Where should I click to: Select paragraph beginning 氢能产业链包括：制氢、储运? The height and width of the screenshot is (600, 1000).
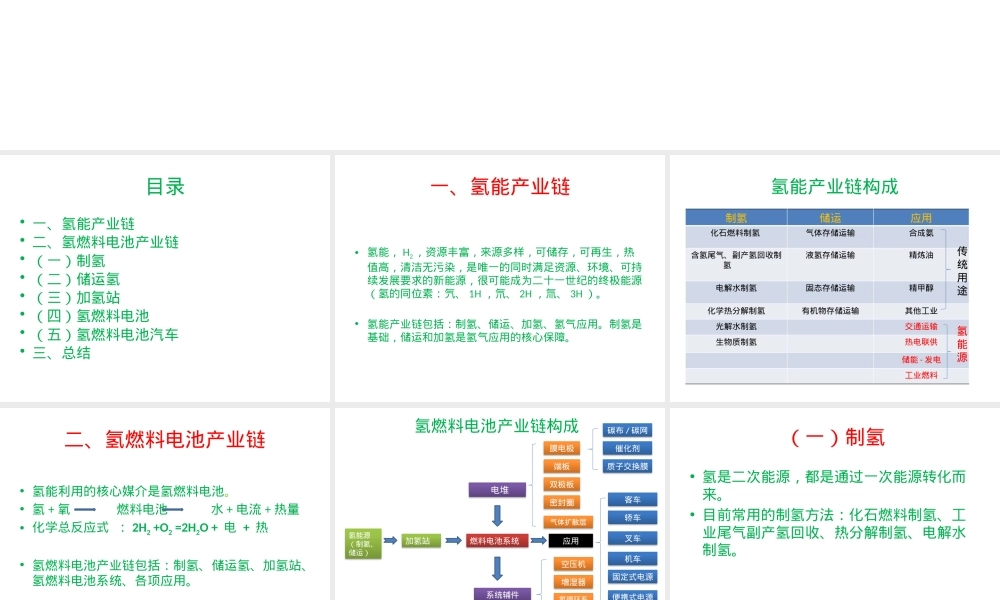504,330
